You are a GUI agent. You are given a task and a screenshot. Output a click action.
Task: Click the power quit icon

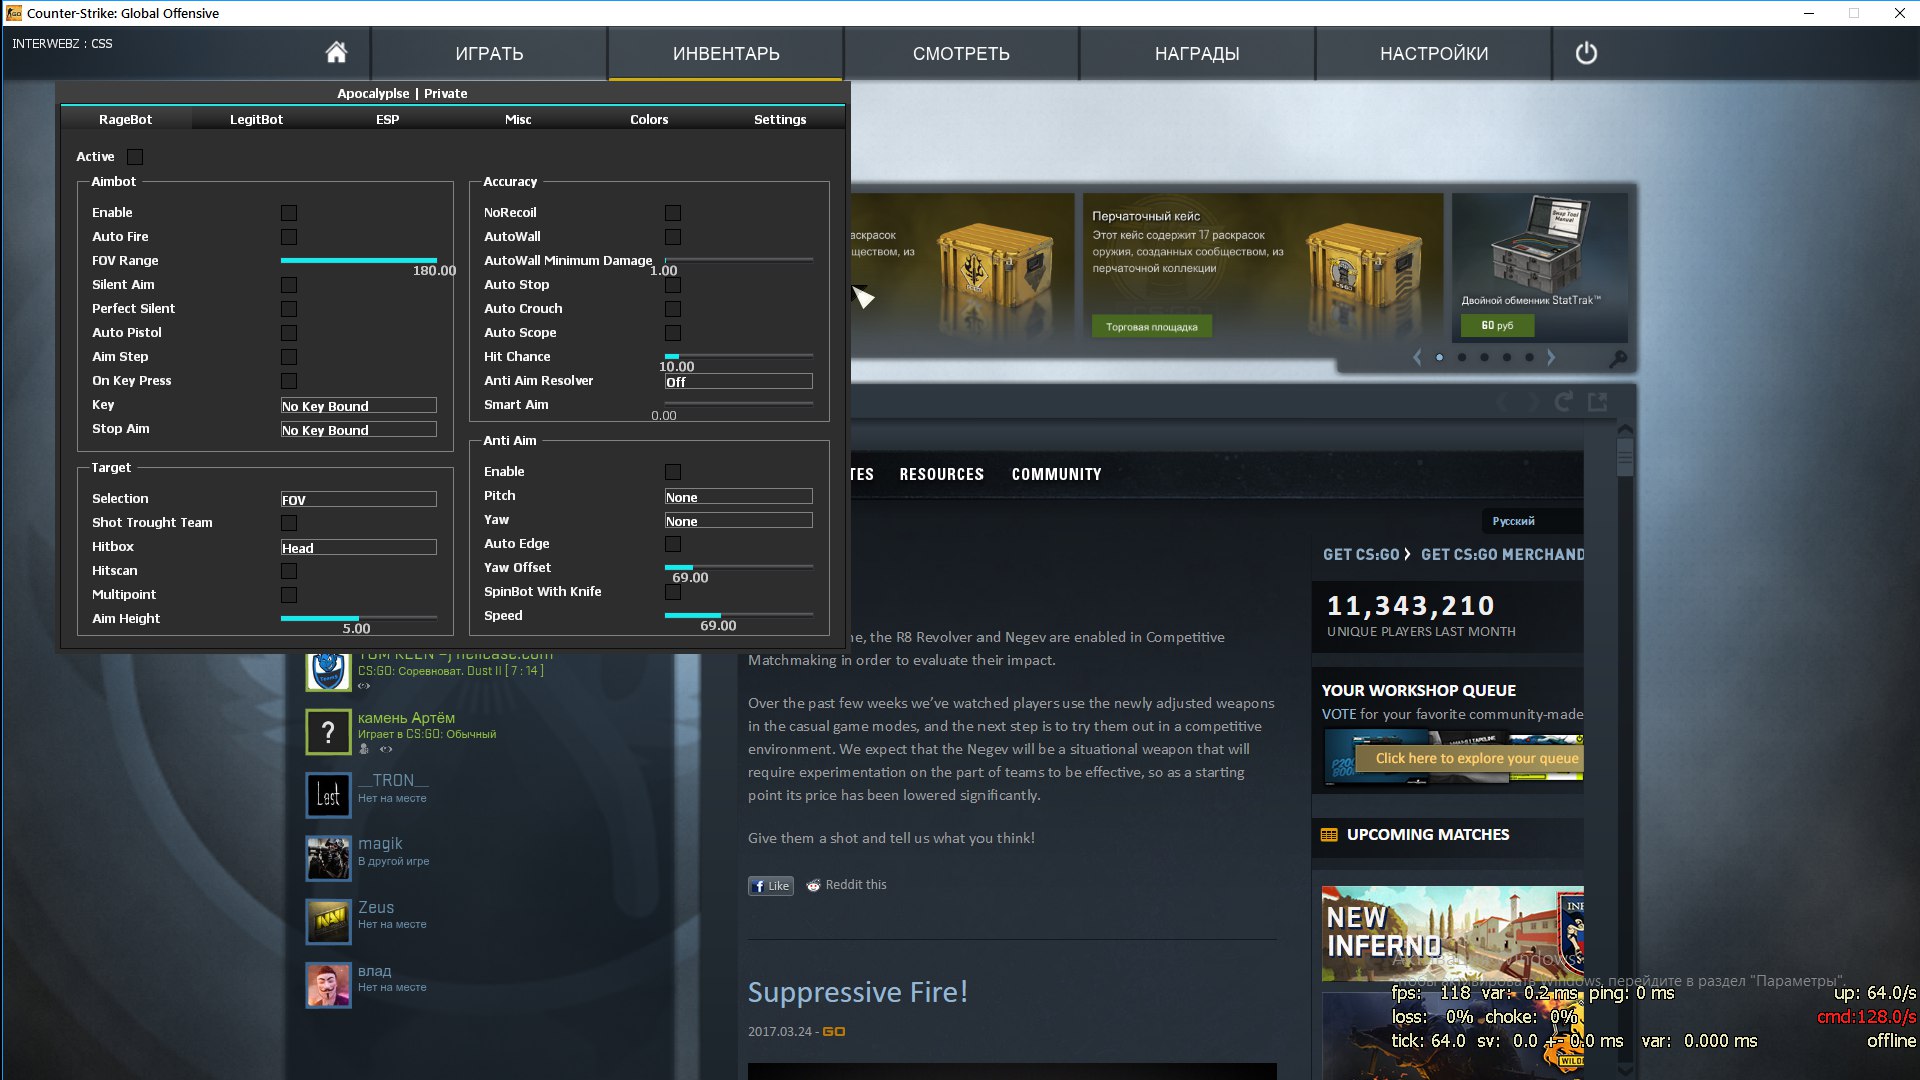click(1586, 53)
